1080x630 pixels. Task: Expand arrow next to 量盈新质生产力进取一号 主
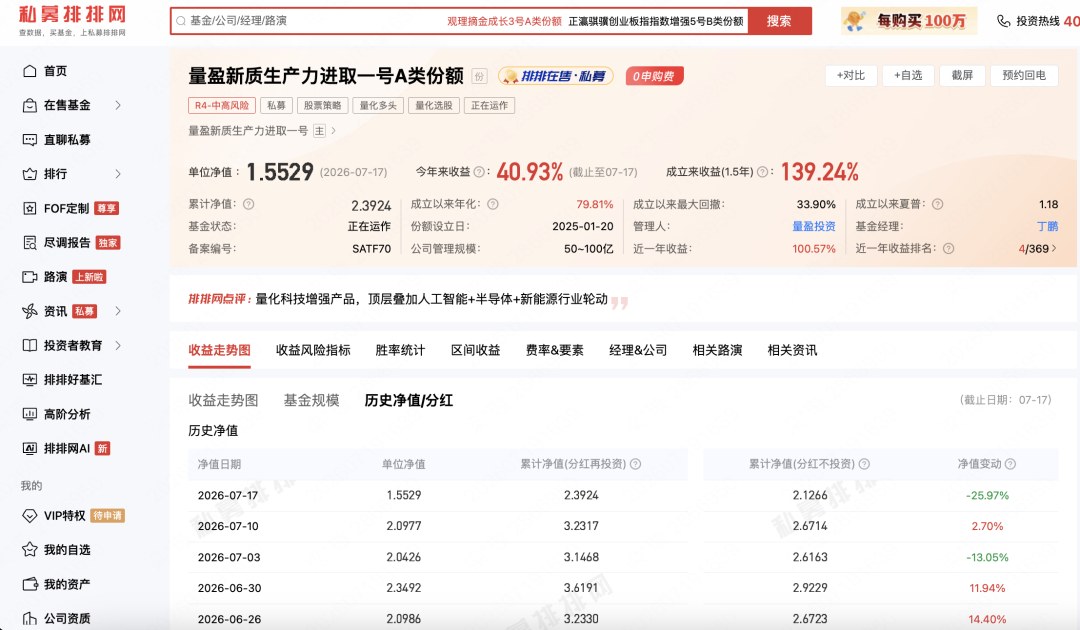(334, 131)
